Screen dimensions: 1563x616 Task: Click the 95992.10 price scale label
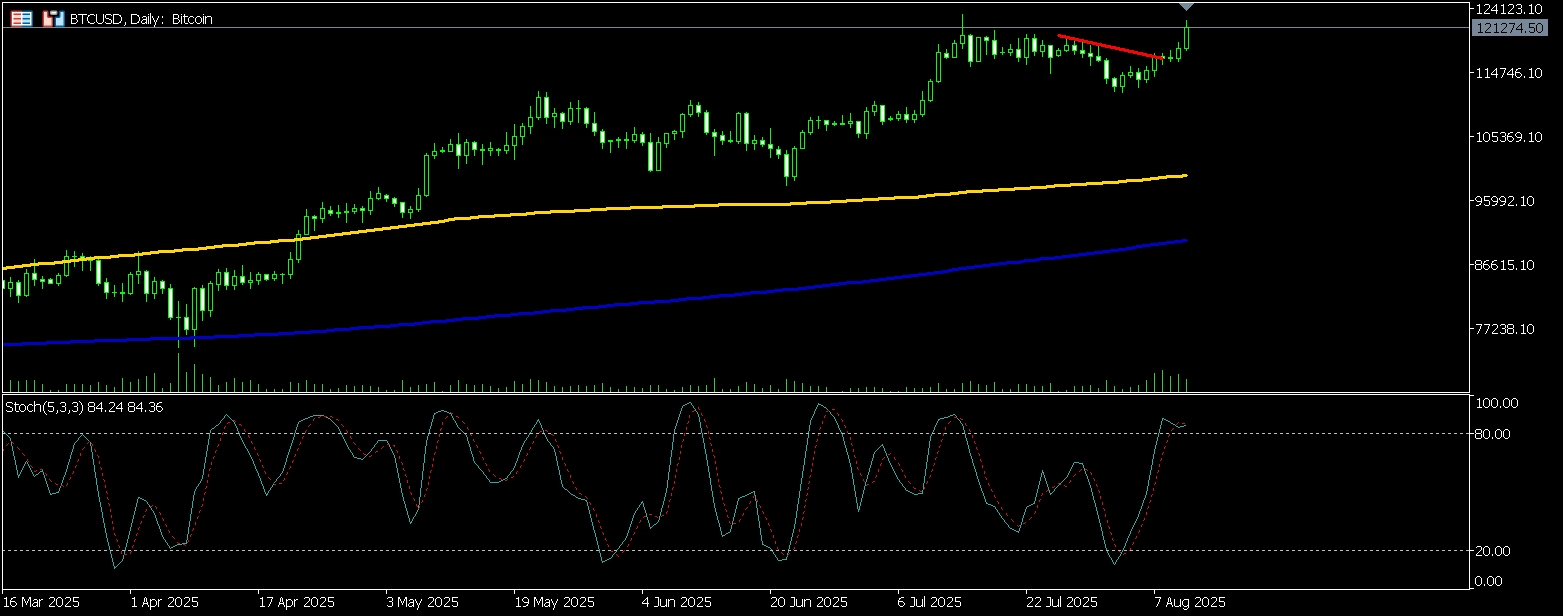pyautogui.click(x=1508, y=201)
